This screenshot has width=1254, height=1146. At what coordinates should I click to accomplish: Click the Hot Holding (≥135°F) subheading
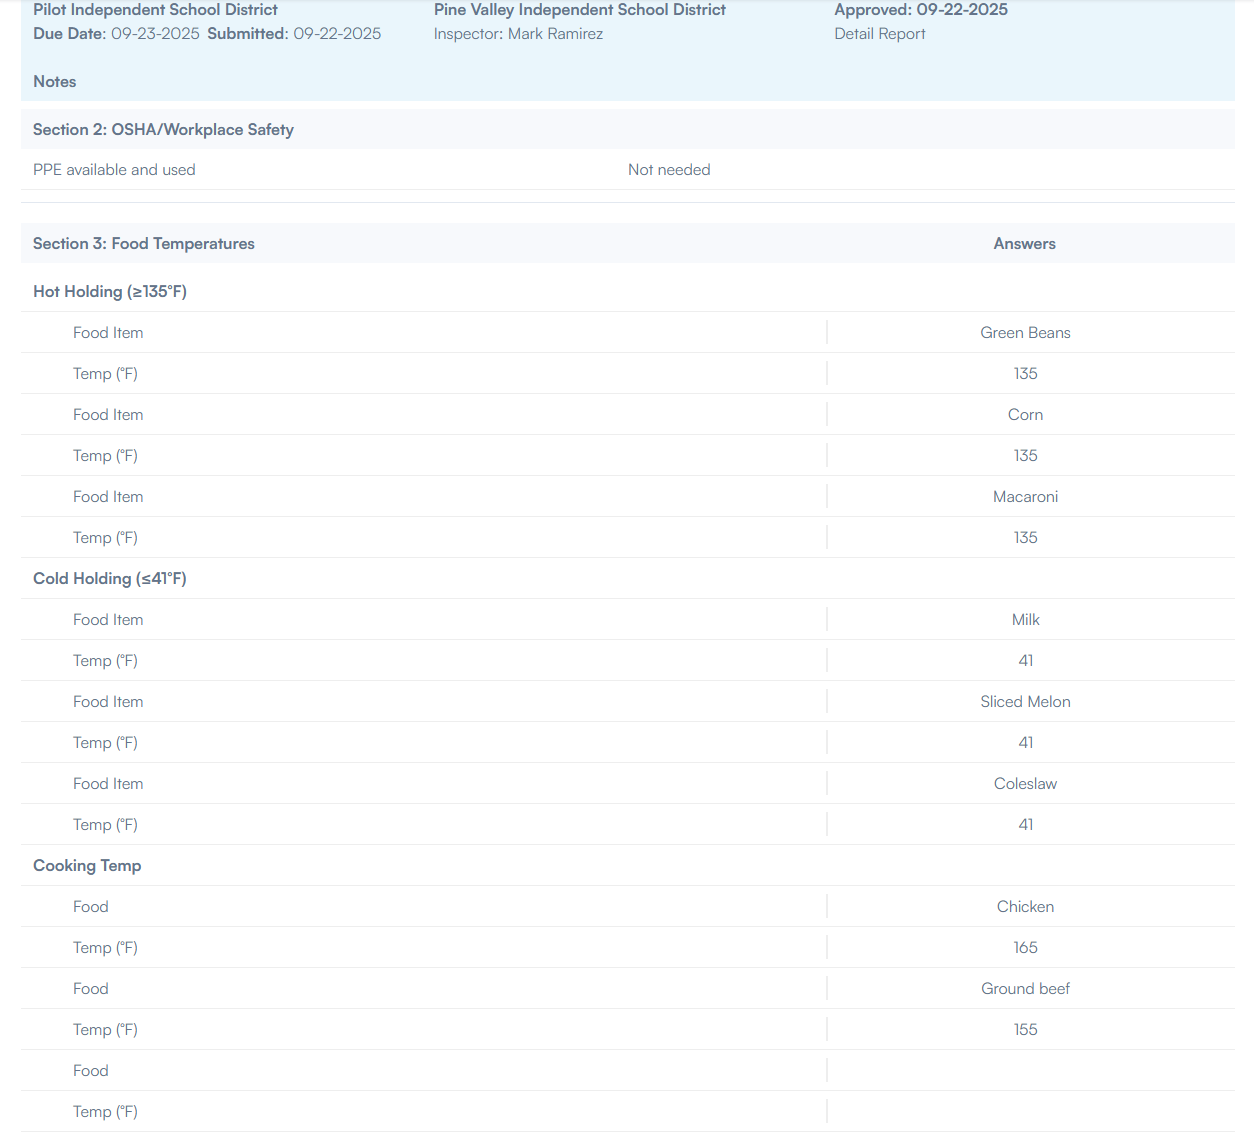pos(110,292)
